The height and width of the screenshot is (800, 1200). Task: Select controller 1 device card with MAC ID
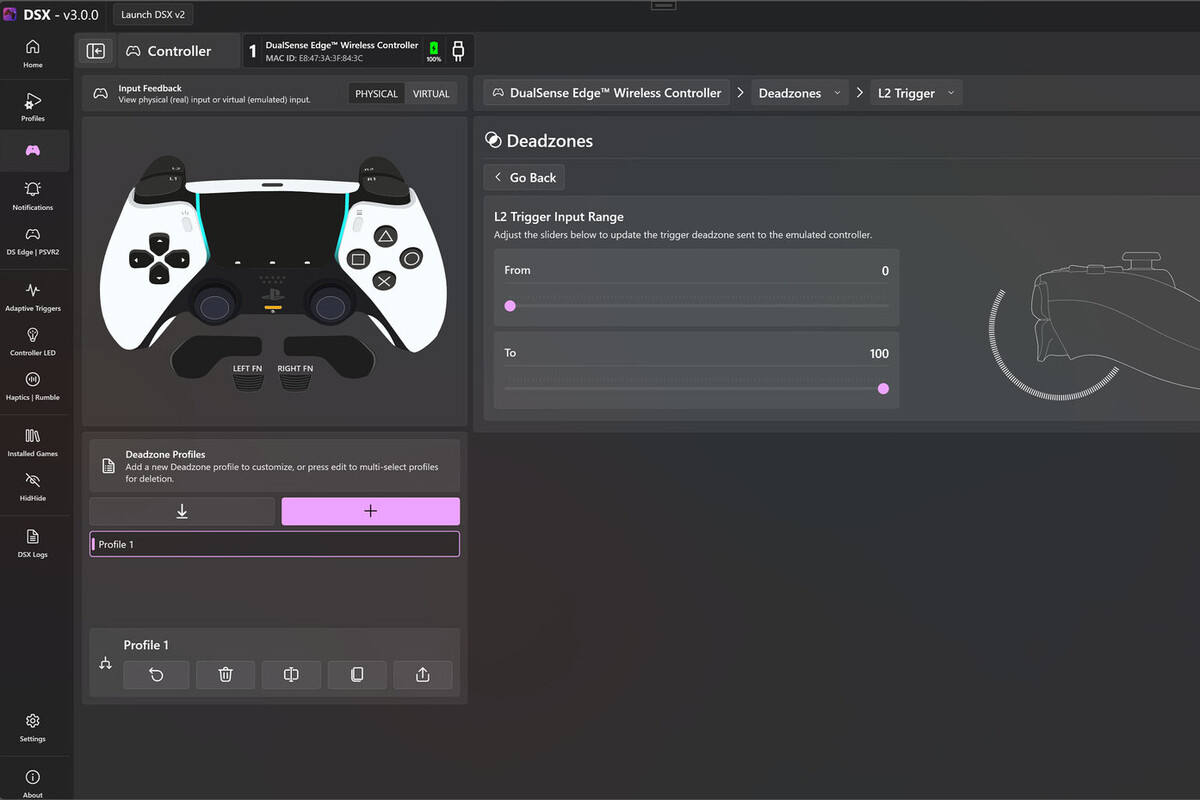click(x=358, y=51)
